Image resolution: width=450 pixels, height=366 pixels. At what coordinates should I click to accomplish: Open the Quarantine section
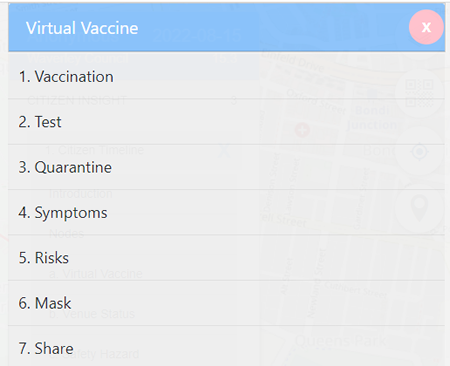(226, 167)
